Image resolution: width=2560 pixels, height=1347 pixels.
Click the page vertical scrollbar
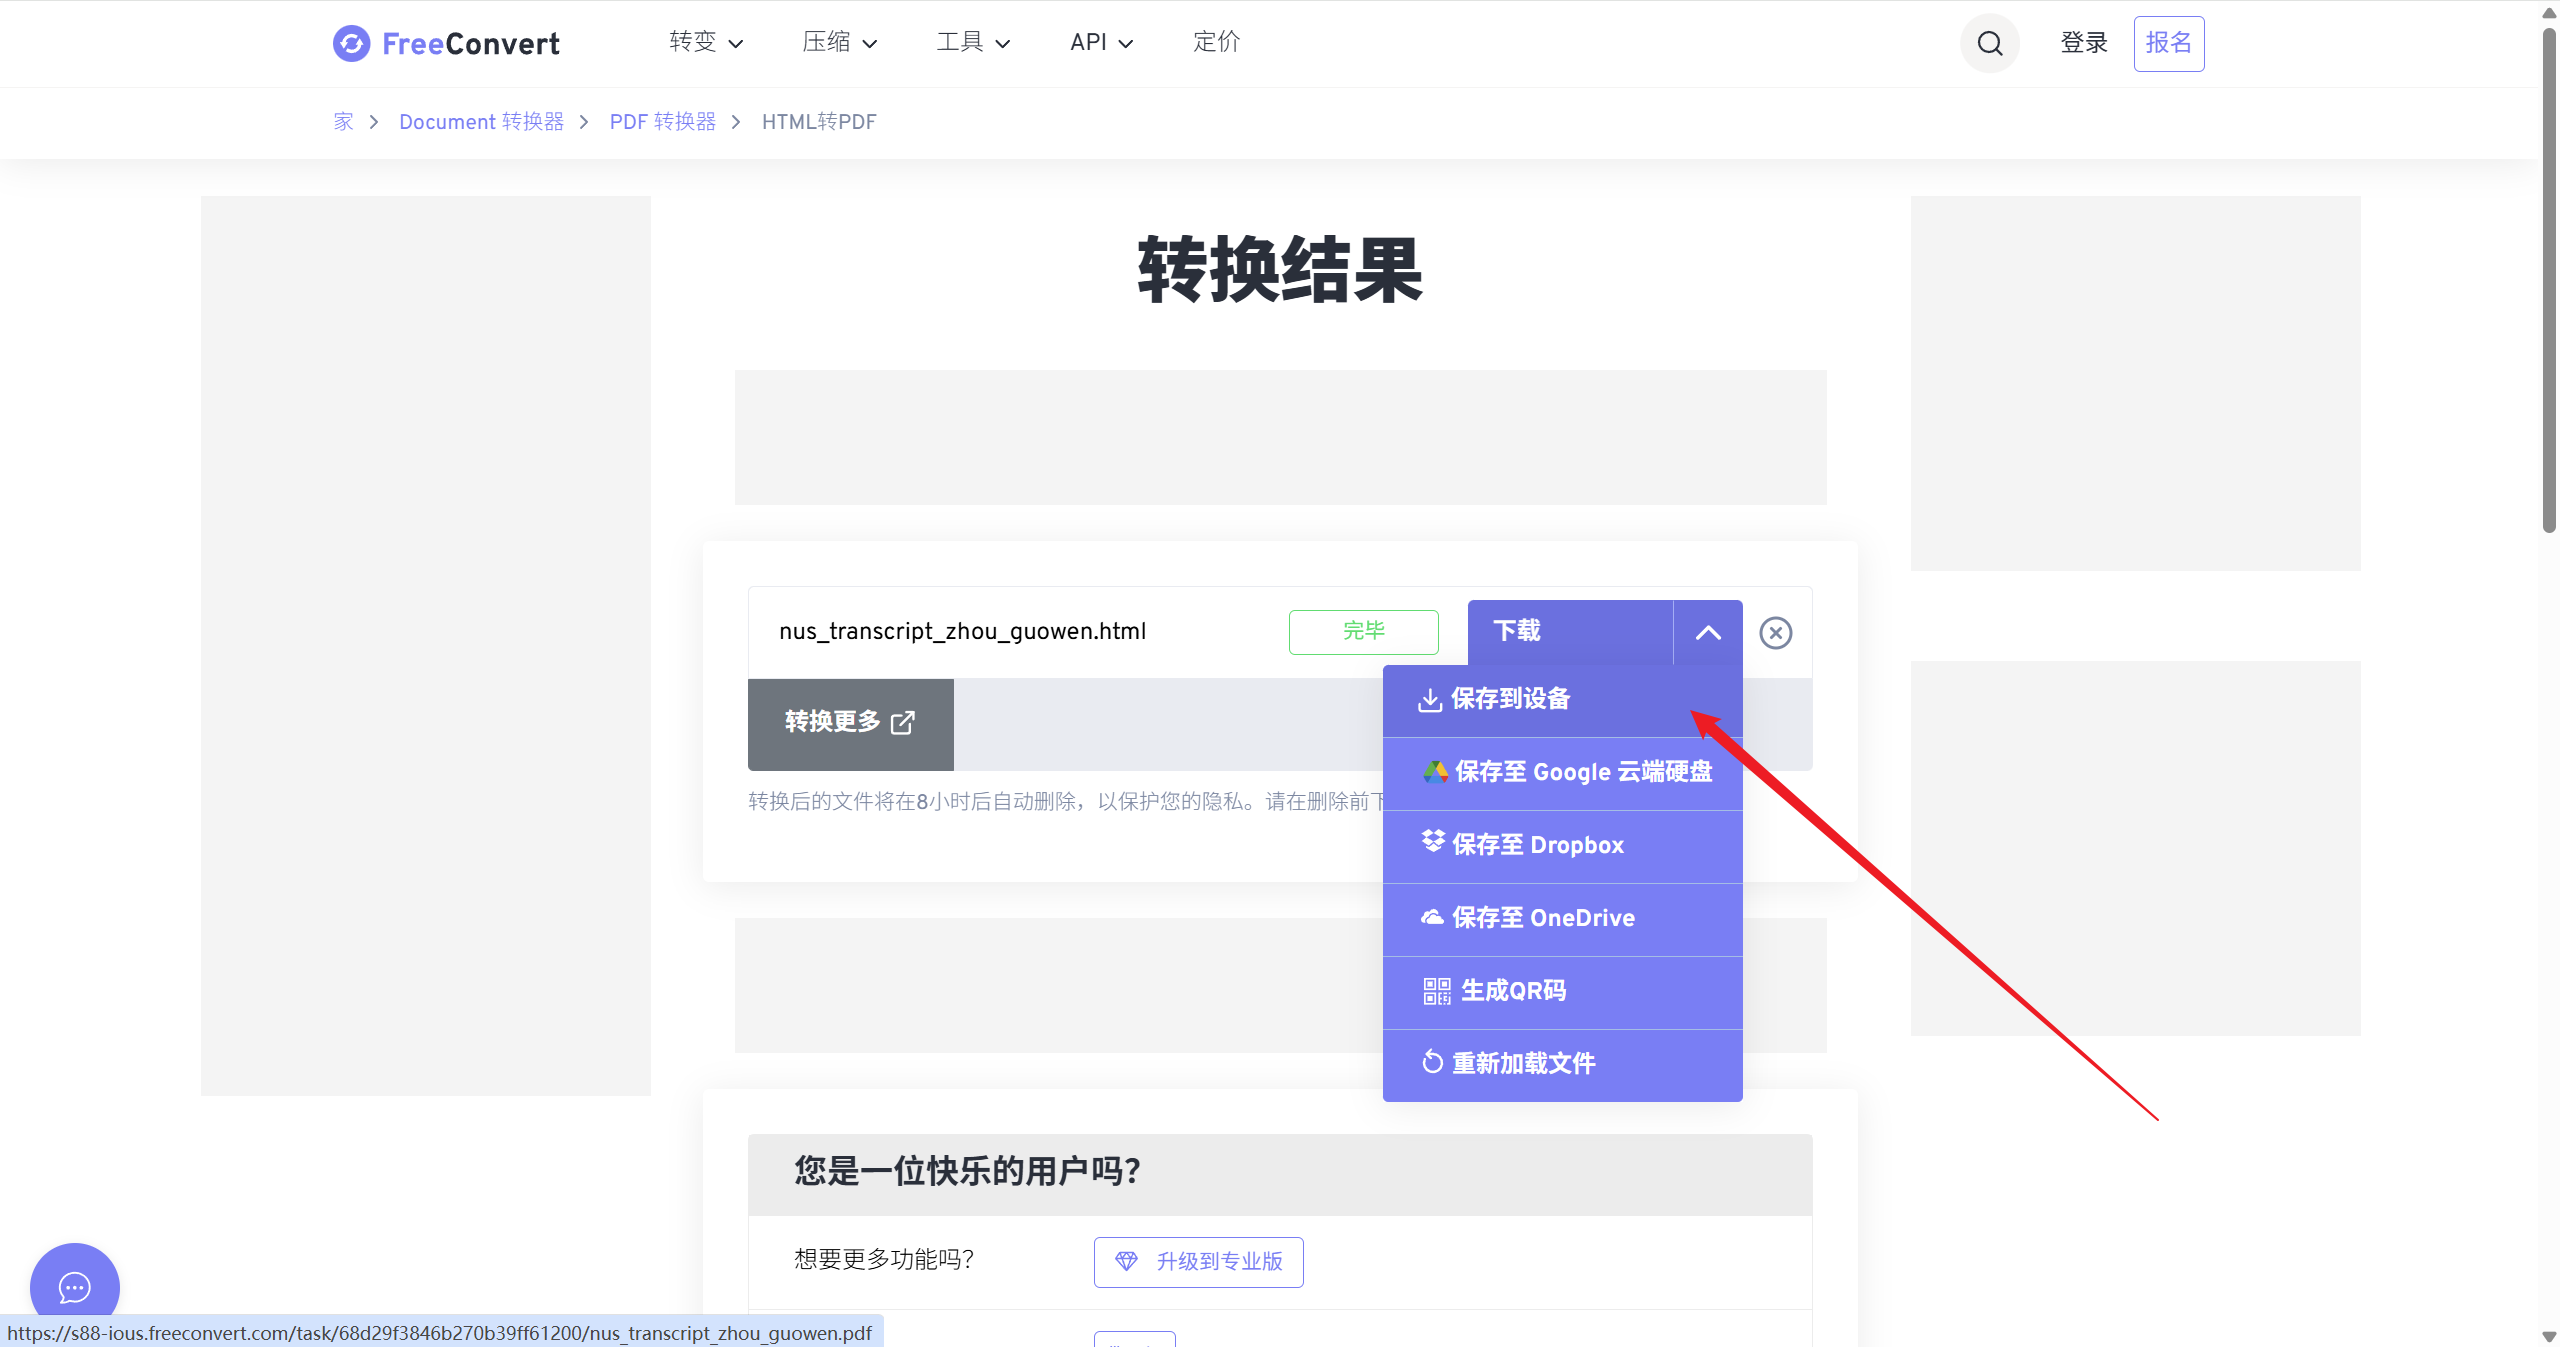pos(2549,280)
